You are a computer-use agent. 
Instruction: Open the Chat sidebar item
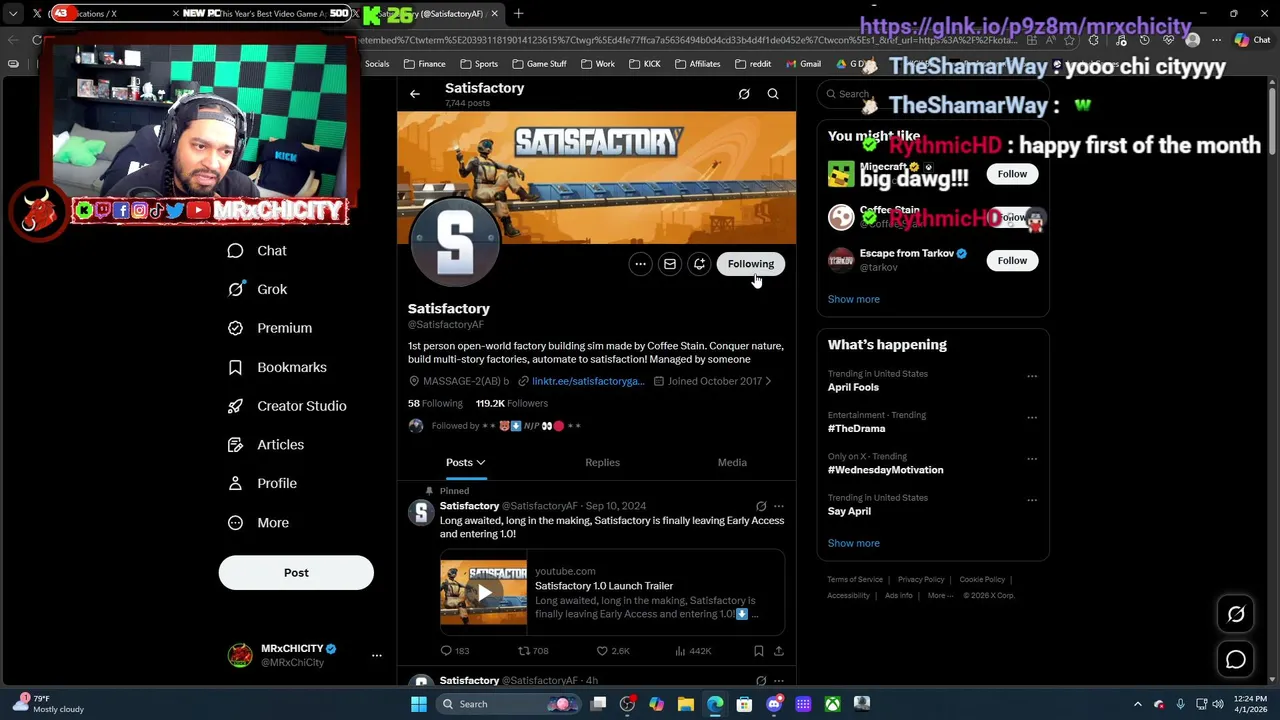click(x=257, y=251)
